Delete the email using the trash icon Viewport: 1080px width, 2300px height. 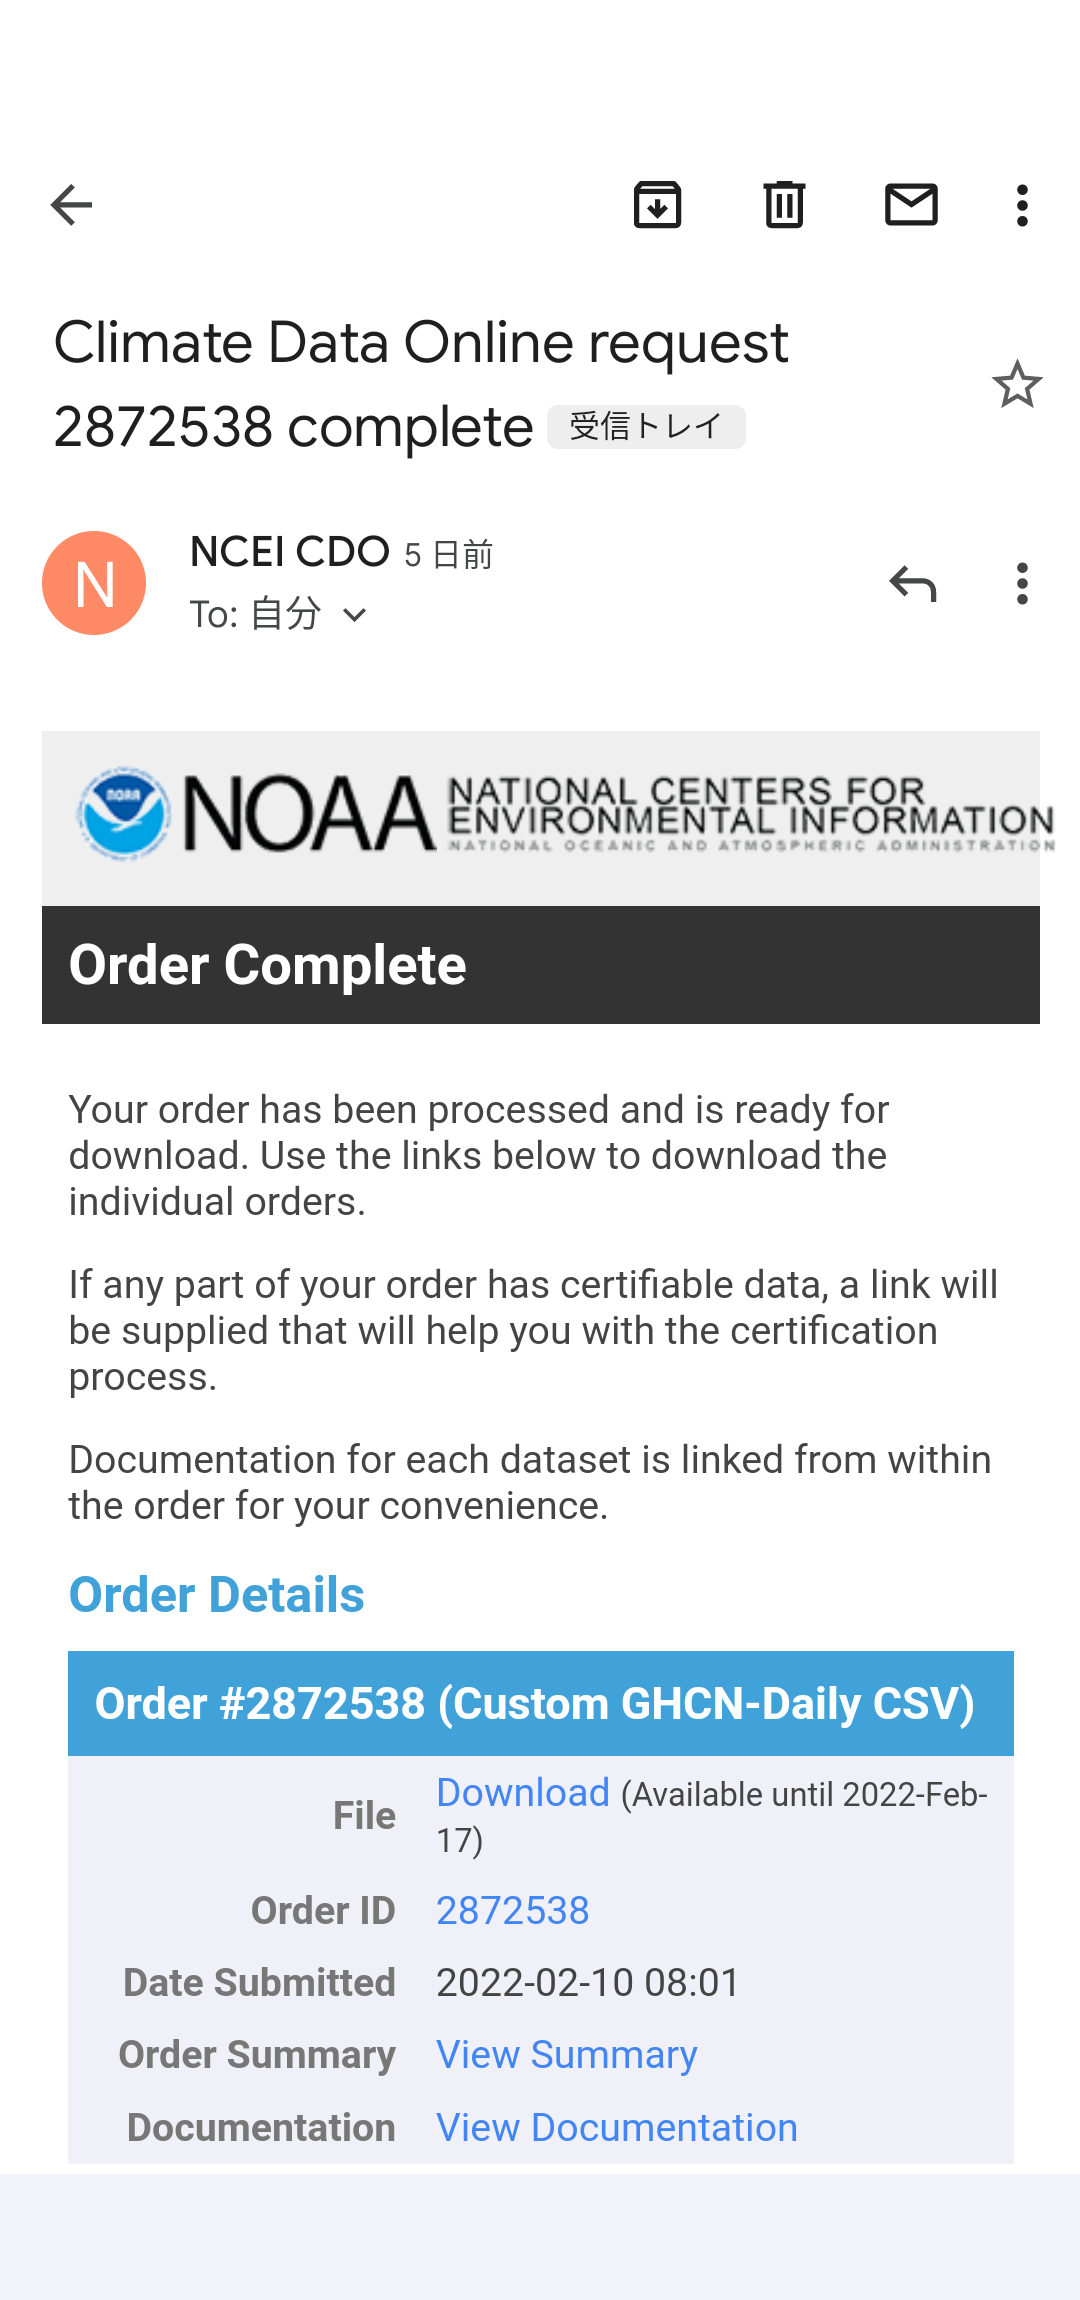point(784,205)
